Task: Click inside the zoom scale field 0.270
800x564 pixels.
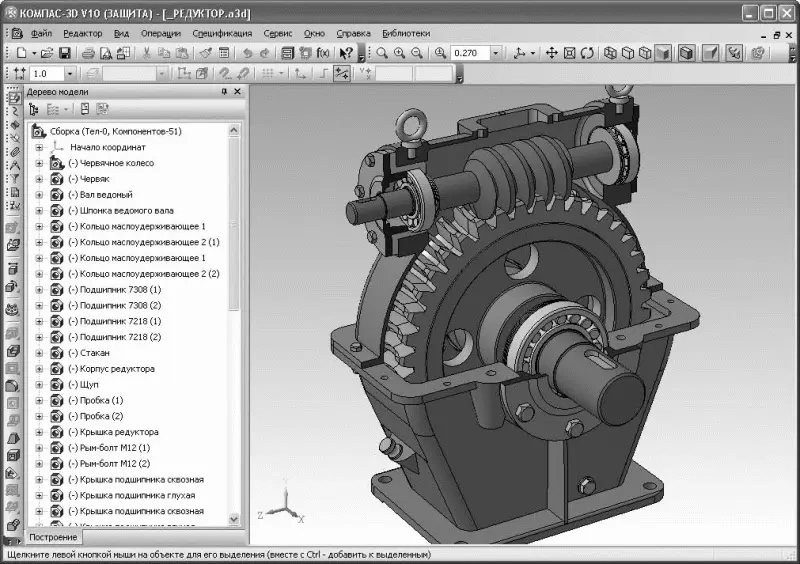Action: 470,53
